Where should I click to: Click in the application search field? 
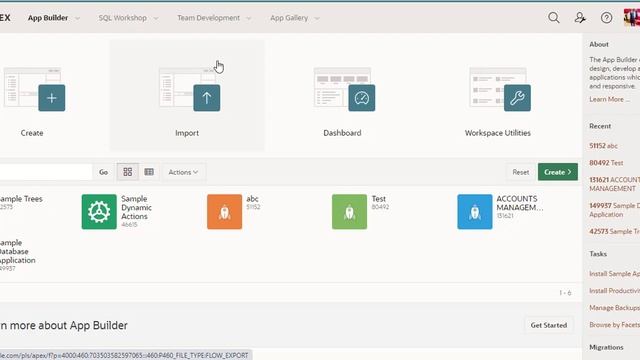(x=46, y=172)
